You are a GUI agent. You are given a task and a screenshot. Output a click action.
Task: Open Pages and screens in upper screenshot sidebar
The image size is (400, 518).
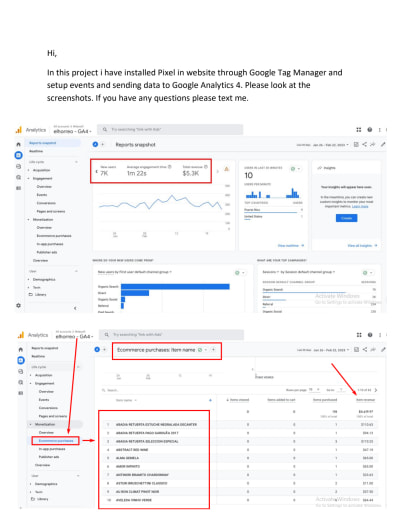point(51,211)
